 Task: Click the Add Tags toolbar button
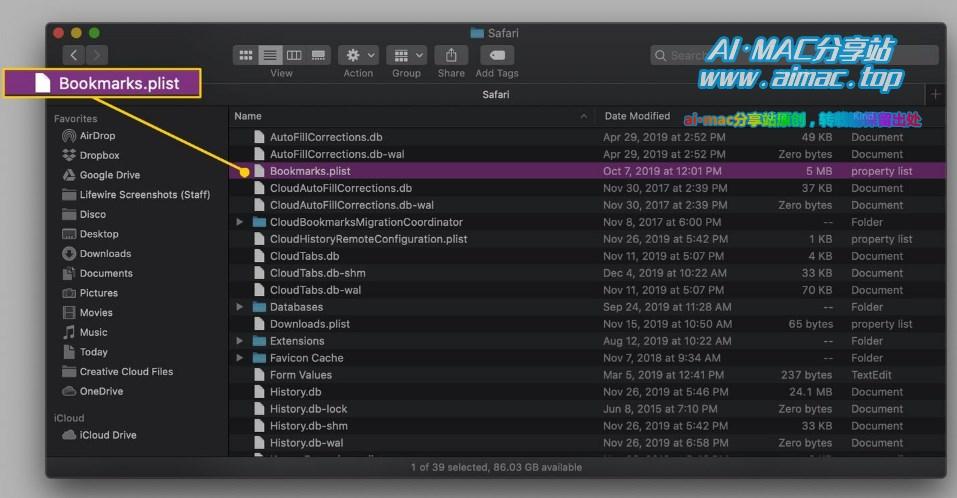click(x=497, y=56)
